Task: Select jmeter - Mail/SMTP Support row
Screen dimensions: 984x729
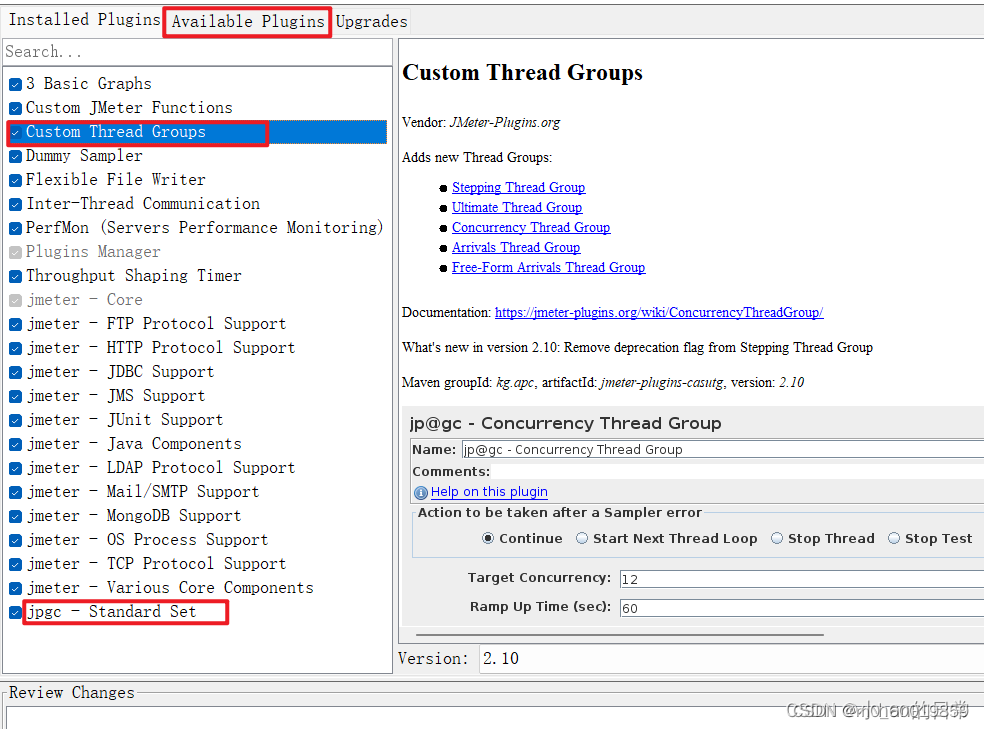Action: point(197,492)
